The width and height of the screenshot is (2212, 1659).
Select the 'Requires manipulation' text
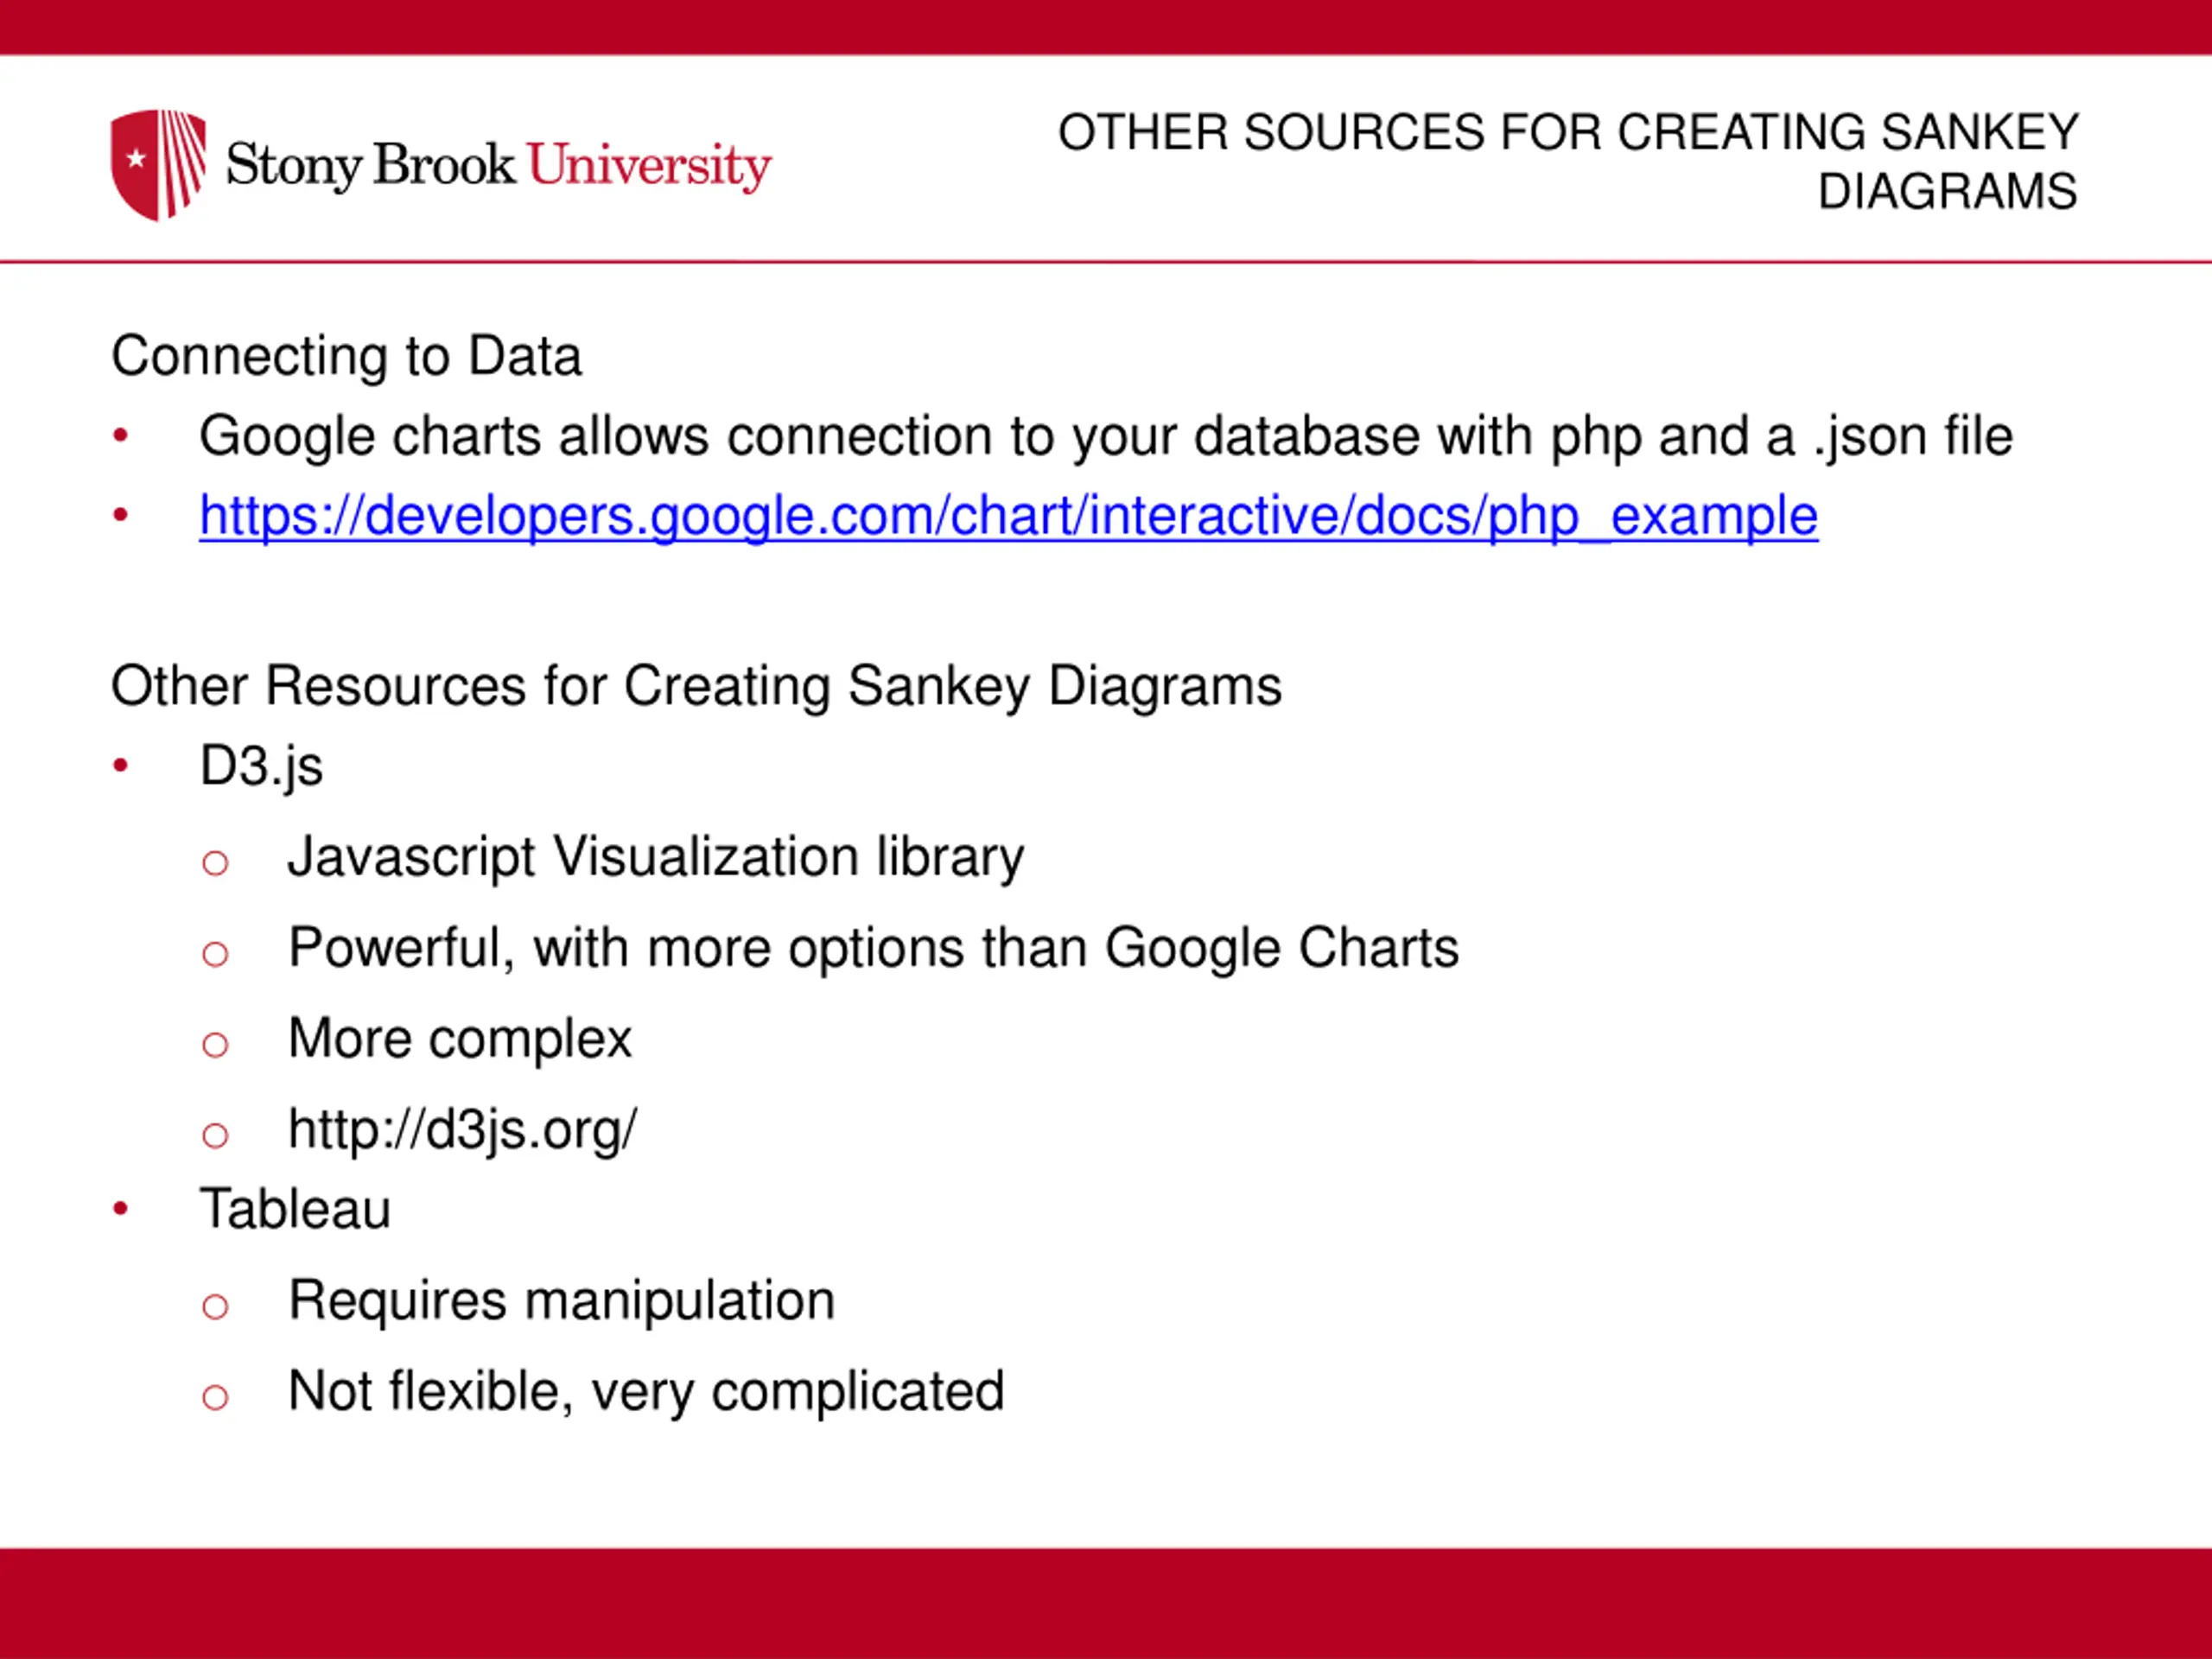(x=561, y=1301)
